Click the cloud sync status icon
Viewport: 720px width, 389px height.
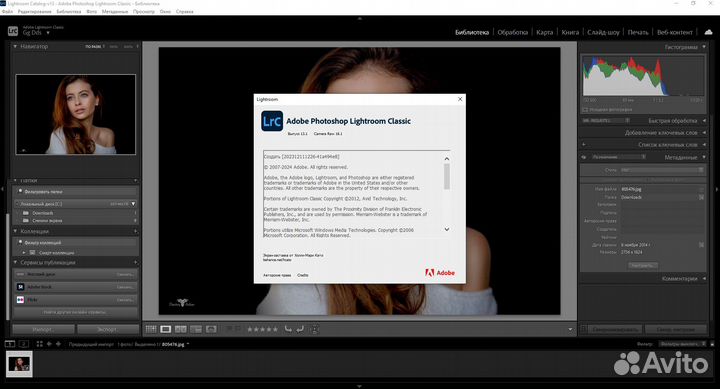709,32
